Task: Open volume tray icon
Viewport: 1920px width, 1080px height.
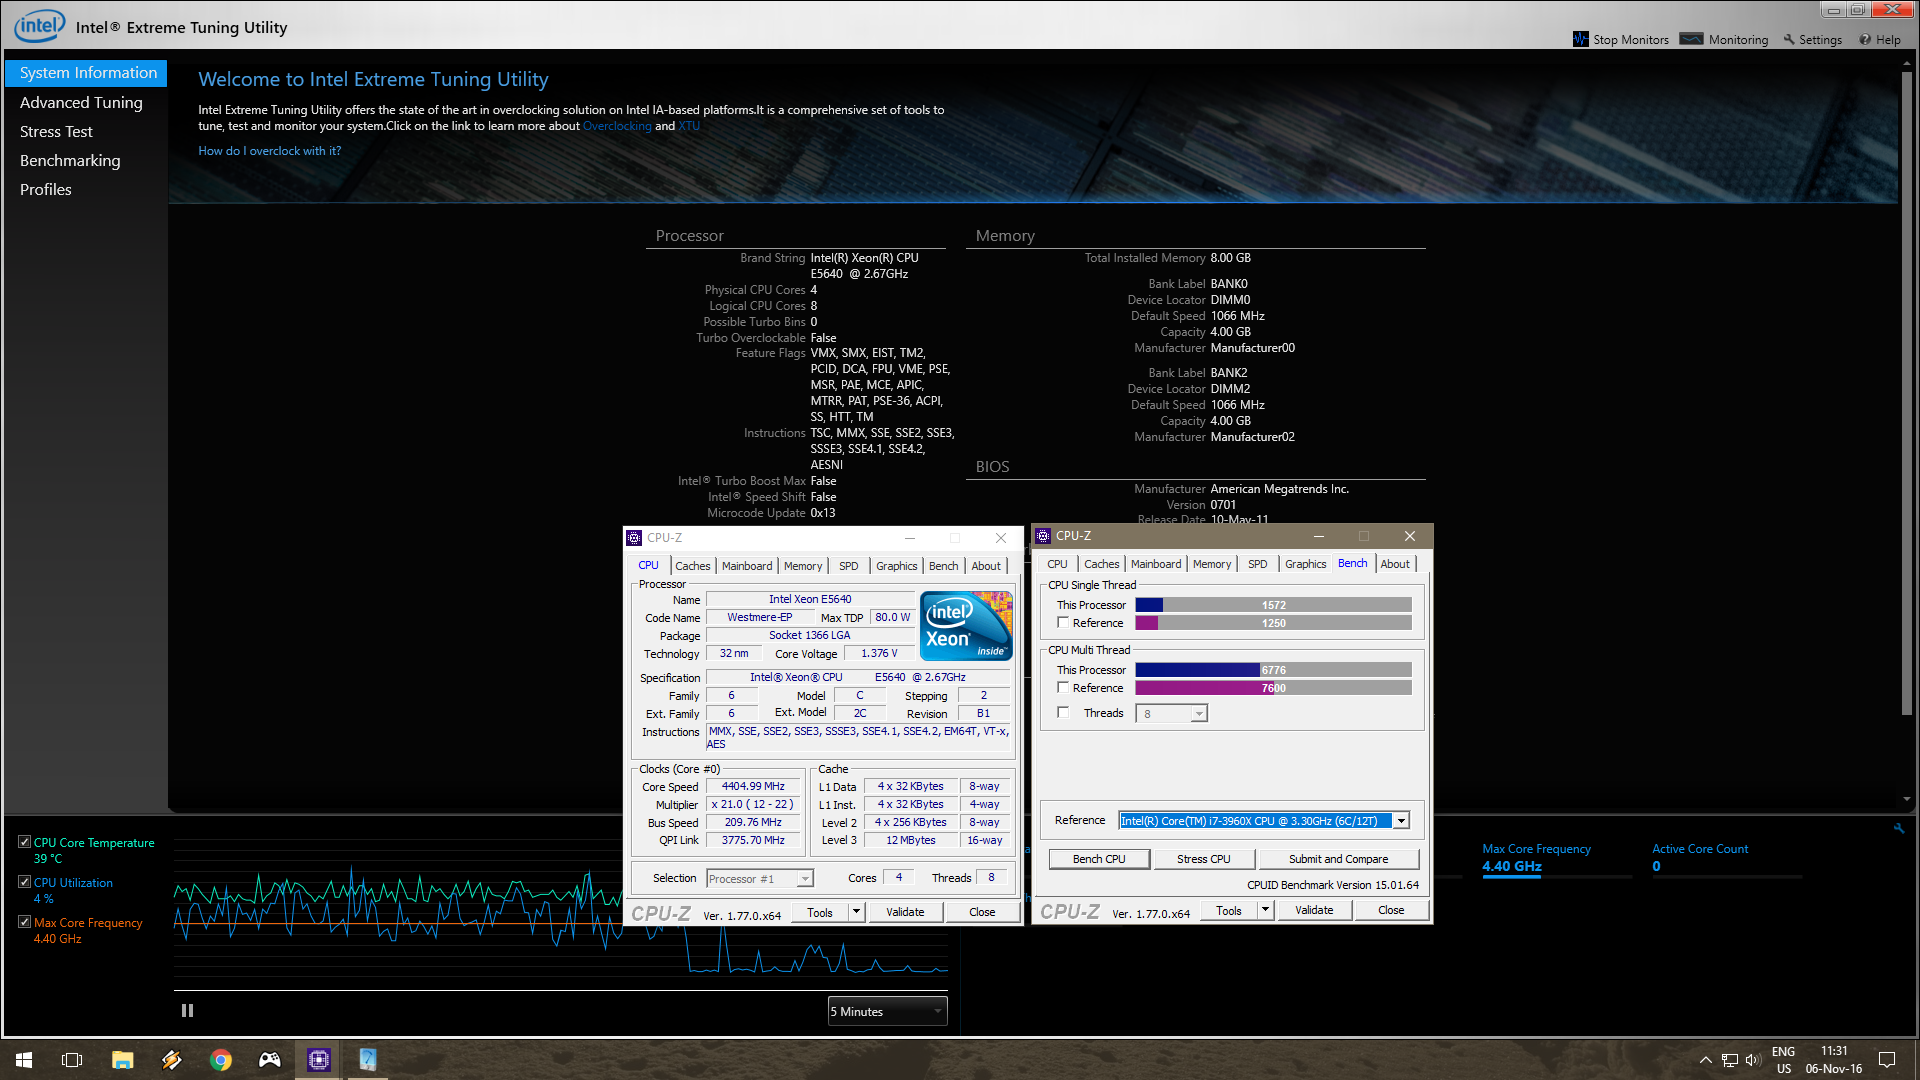Action: 1754,1060
